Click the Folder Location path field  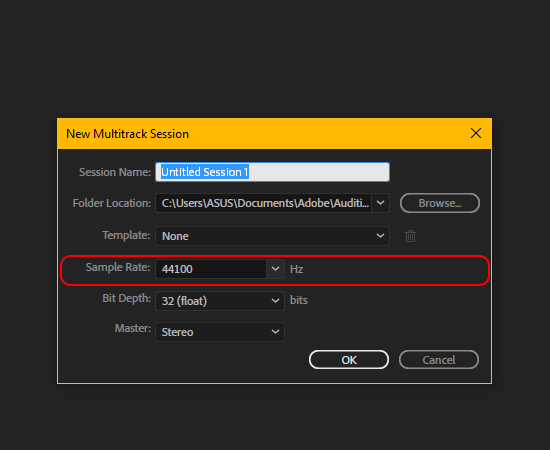tap(263, 203)
